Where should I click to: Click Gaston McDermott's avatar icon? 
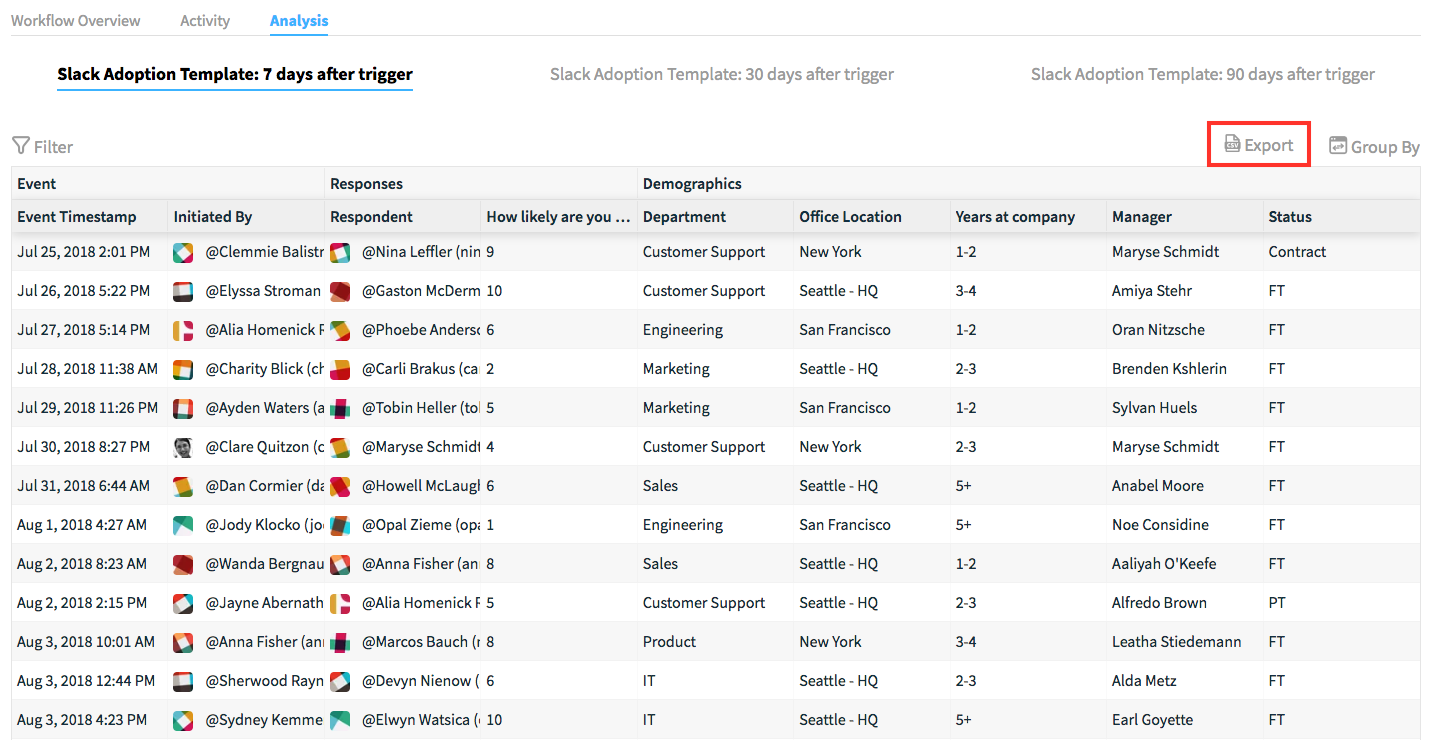click(340, 292)
